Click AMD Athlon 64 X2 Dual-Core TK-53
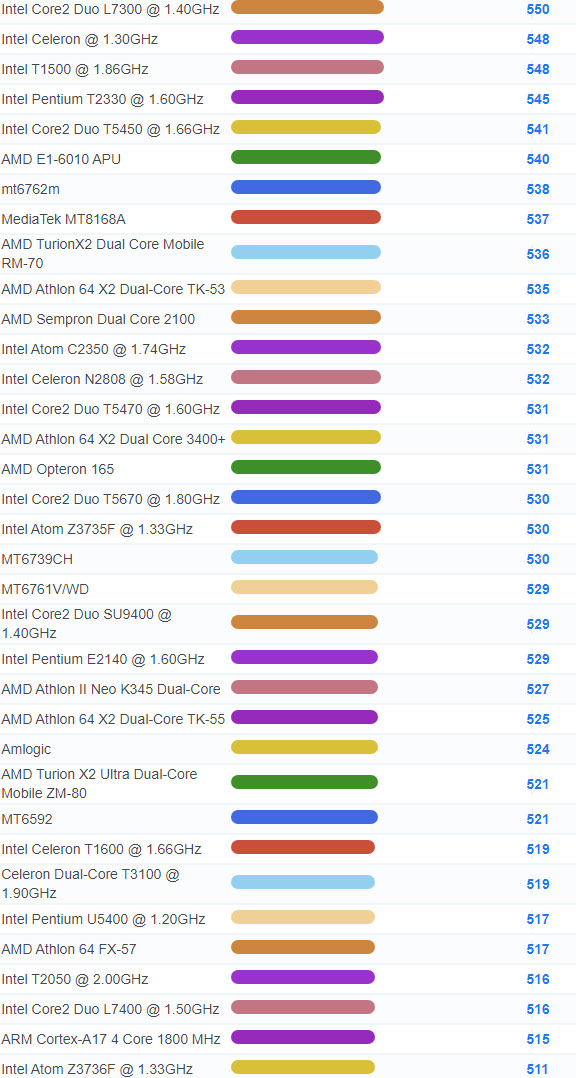 pyautogui.click(x=113, y=289)
